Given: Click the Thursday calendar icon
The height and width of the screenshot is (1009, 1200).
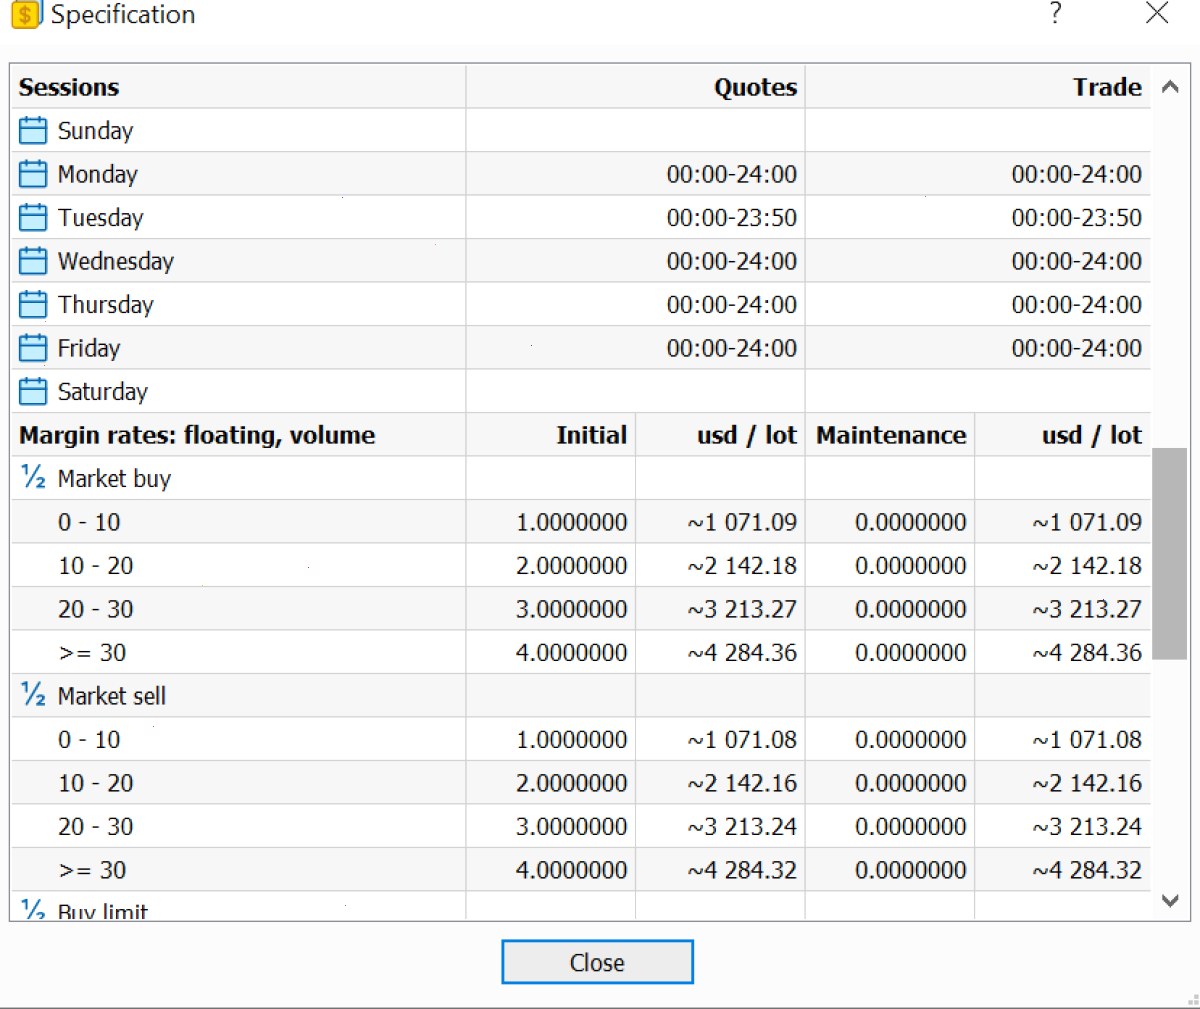Looking at the screenshot, I should tap(33, 305).
